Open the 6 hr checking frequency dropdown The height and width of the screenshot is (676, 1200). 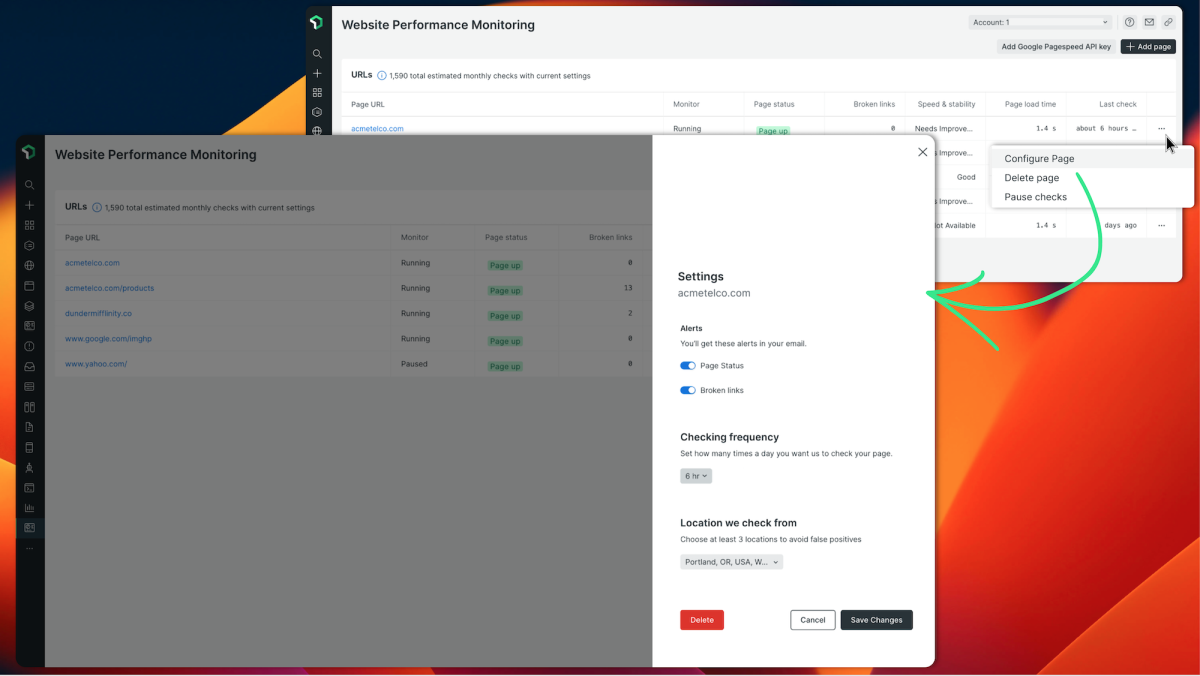[x=696, y=476]
